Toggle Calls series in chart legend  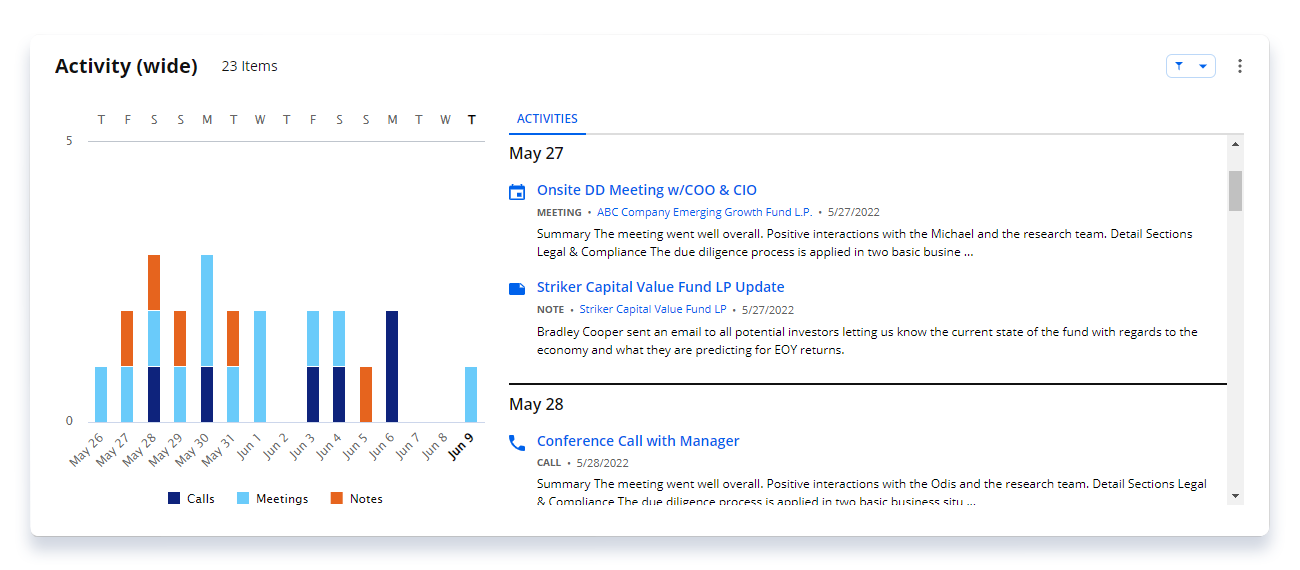coord(191,499)
